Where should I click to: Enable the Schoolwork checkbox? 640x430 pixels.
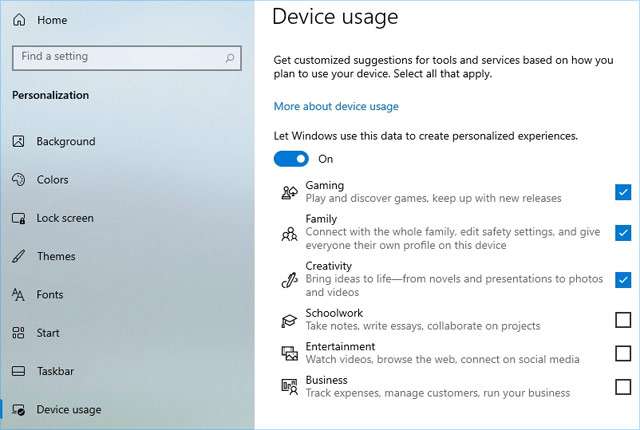pyautogui.click(x=623, y=320)
